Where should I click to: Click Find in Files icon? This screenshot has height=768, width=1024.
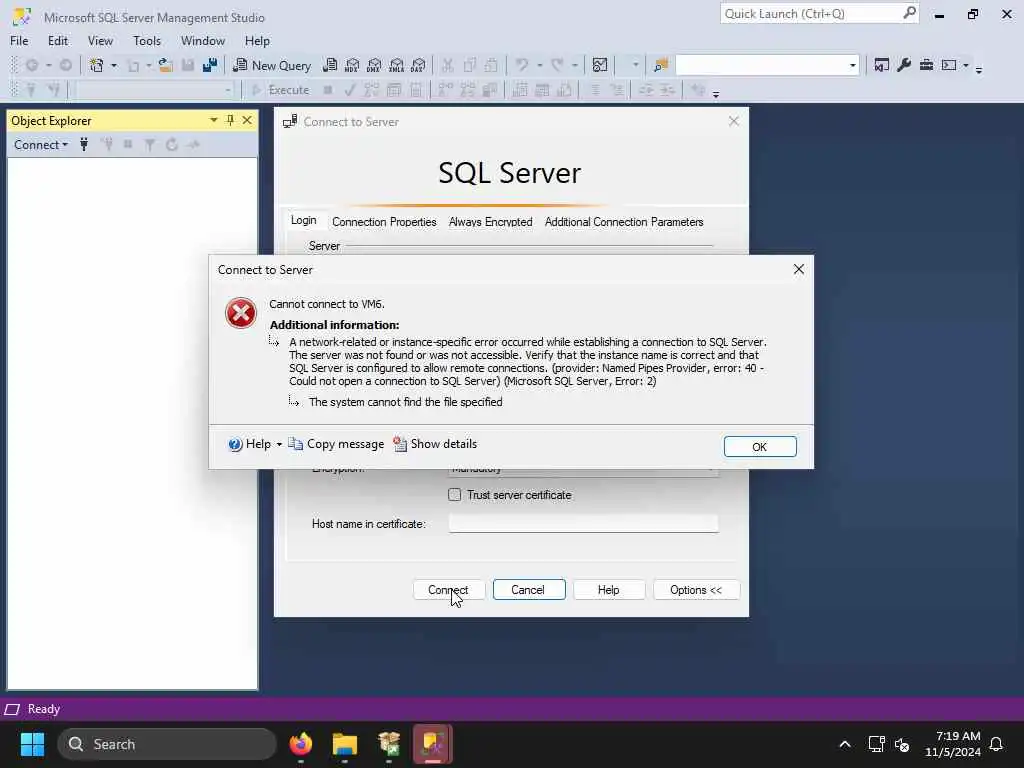tap(661, 65)
